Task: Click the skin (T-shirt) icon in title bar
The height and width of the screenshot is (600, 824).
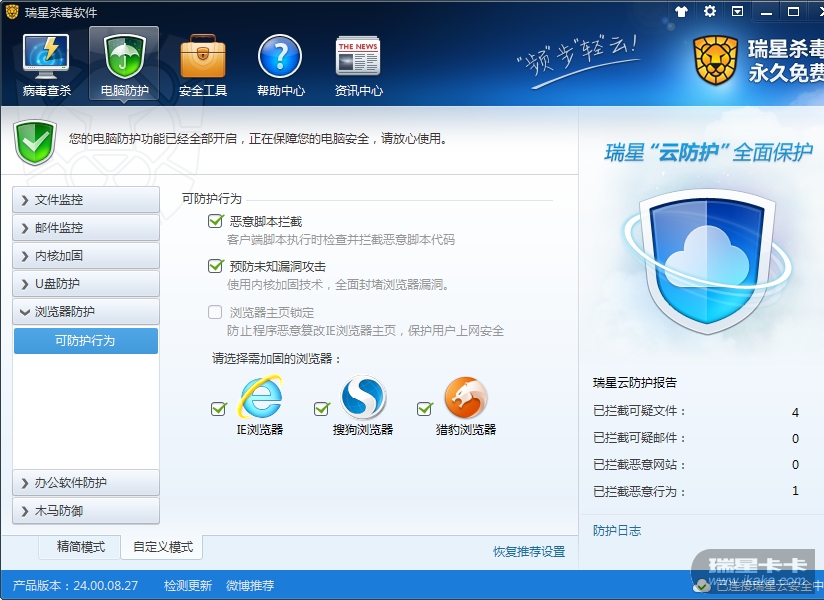Action: pyautogui.click(x=682, y=11)
